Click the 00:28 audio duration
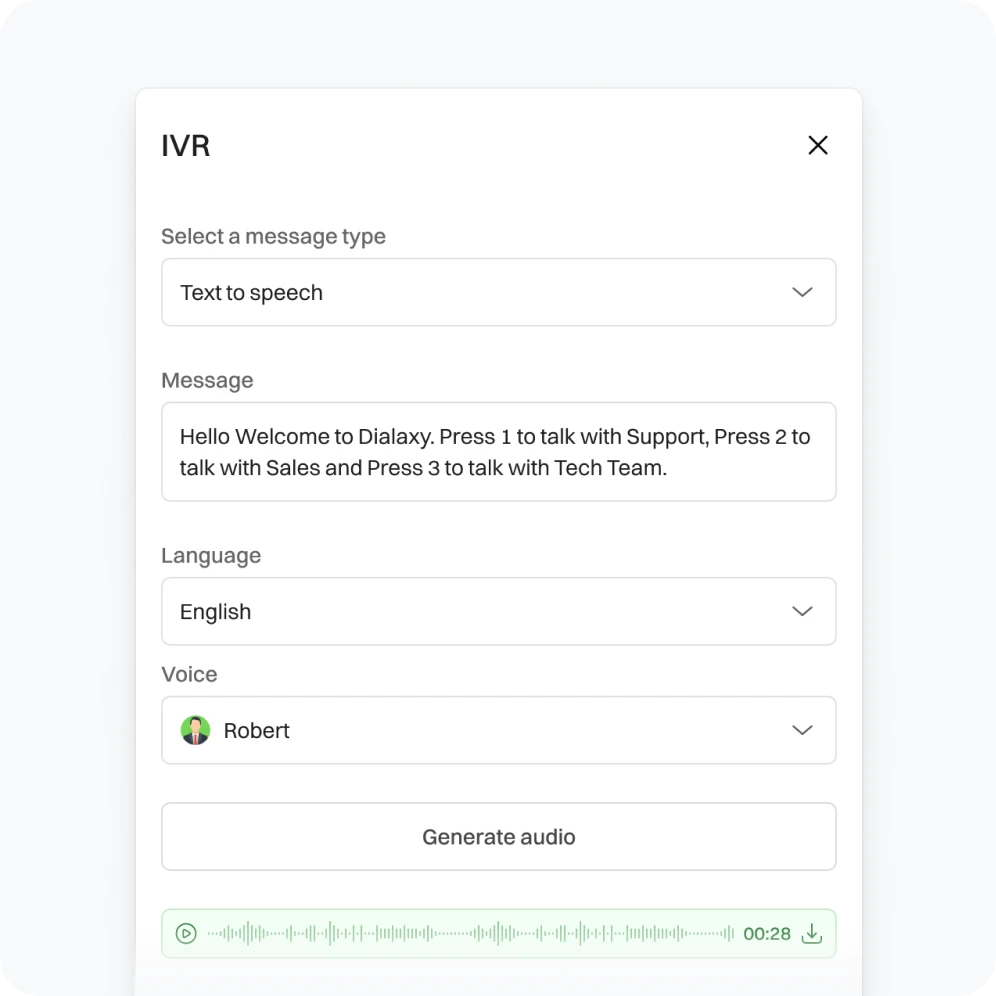This screenshot has width=996, height=996. pos(767,934)
